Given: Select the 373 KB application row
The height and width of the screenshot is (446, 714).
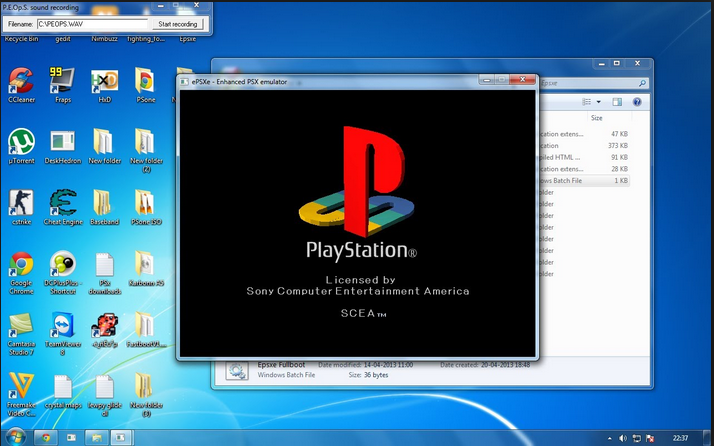Looking at the screenshot, I should [x=585, y=146].
